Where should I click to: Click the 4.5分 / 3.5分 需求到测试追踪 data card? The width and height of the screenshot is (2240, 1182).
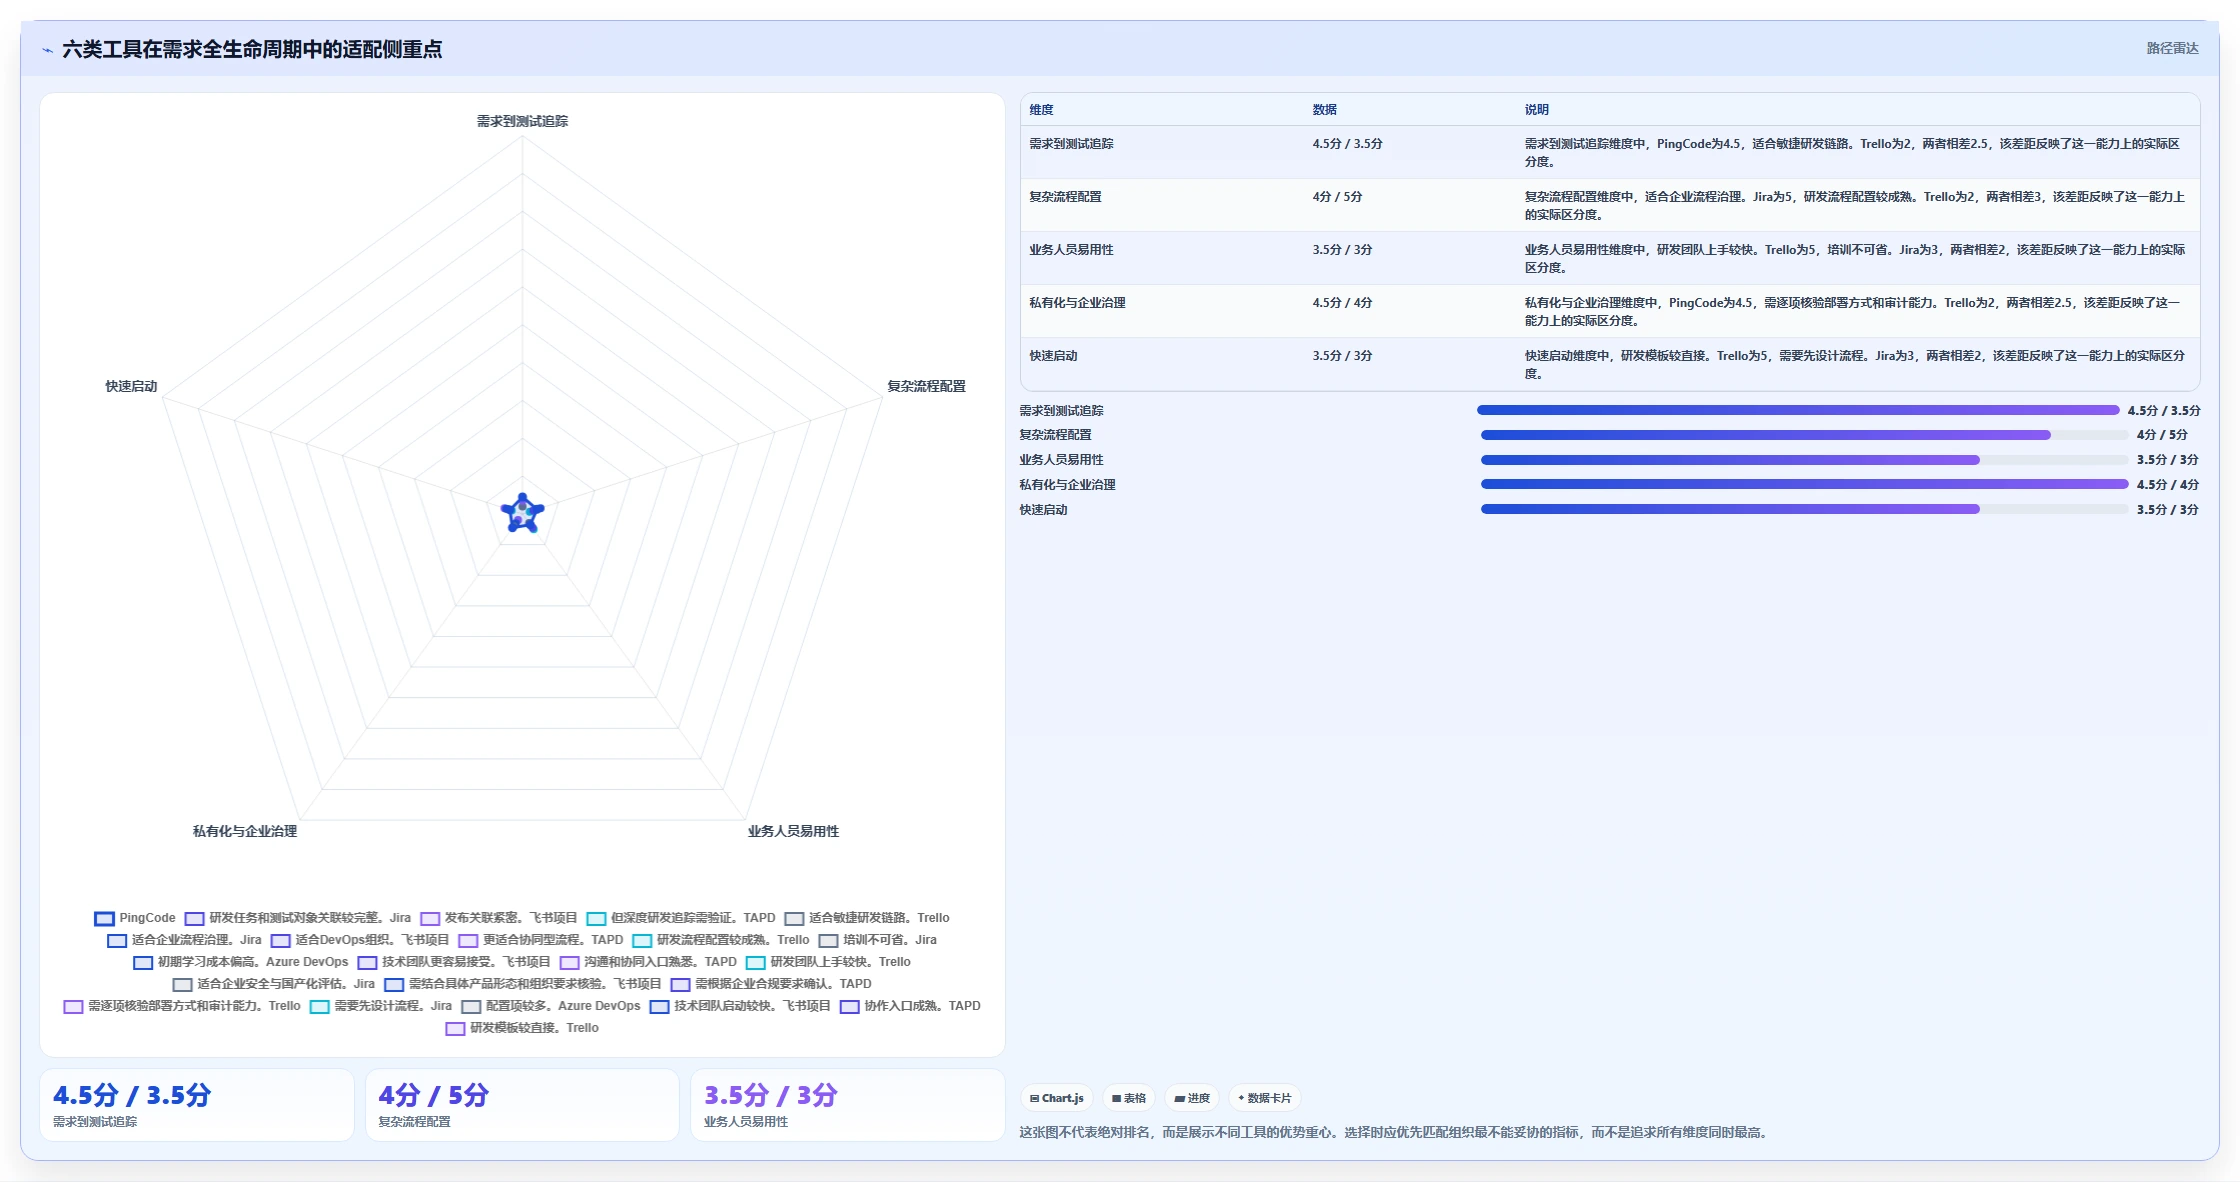coord(197,1105)
